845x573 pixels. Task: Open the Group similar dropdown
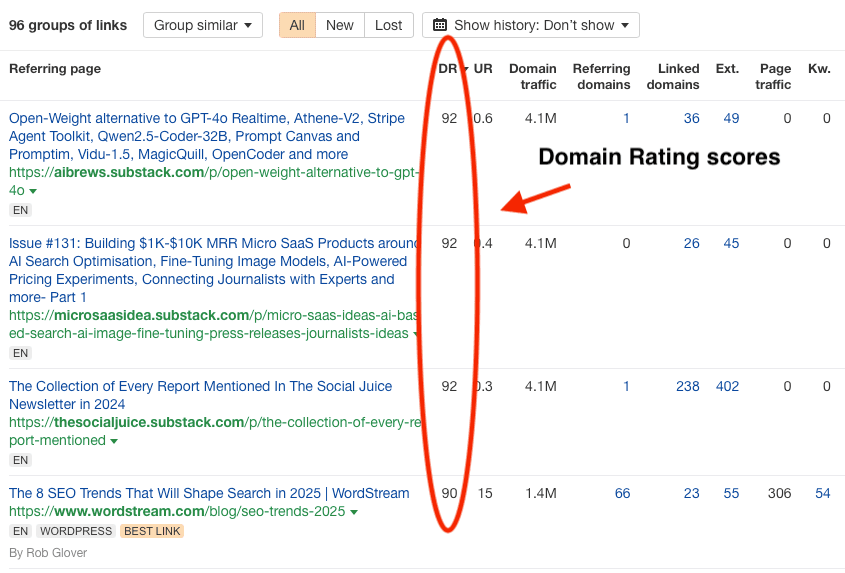coord(203,25)
